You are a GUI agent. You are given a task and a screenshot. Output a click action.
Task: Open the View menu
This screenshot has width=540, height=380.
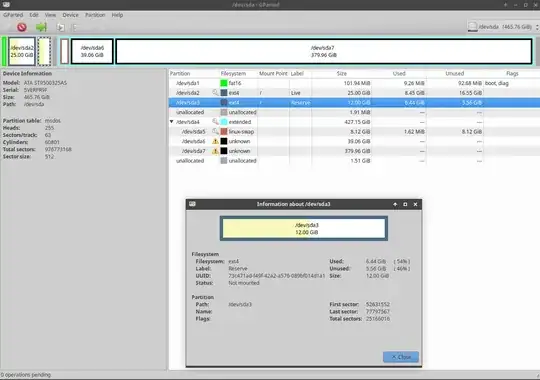[x=50, y=15]
